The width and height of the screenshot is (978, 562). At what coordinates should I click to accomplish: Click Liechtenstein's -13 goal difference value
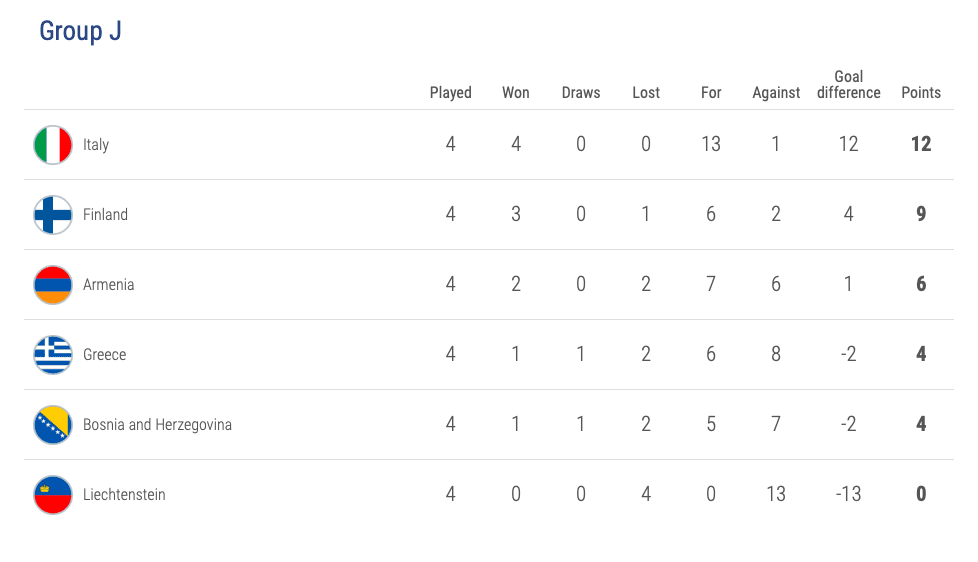pyautogui.click(x=848, y=495)
